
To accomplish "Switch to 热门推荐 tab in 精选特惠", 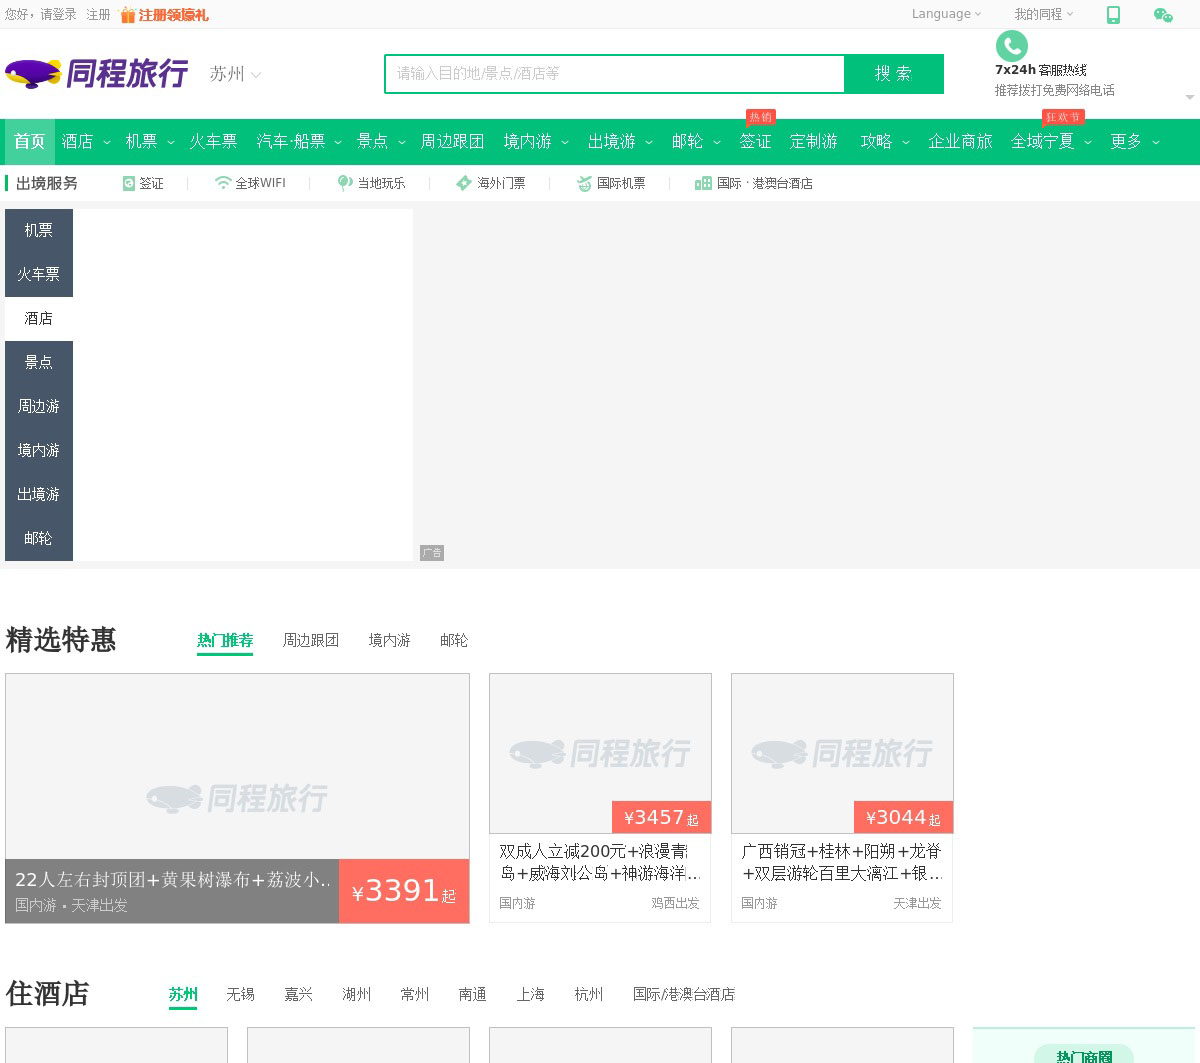I will click(225, 641).
